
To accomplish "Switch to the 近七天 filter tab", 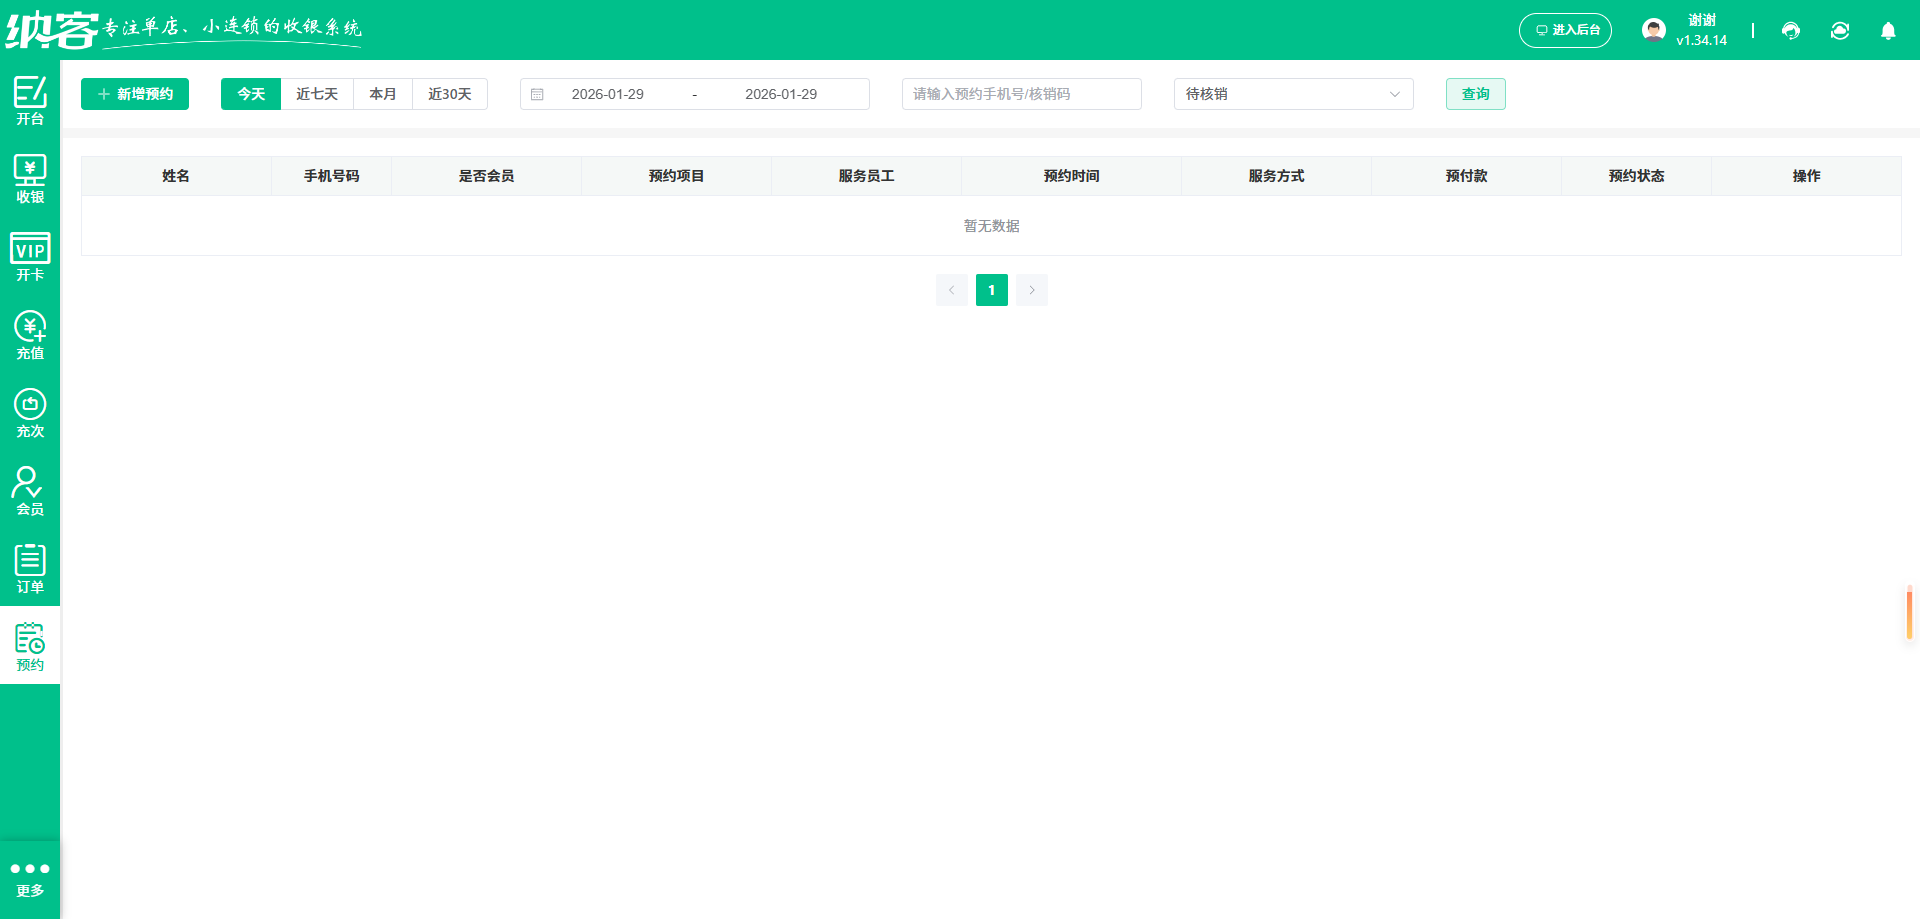I will [x=317, y=93].
